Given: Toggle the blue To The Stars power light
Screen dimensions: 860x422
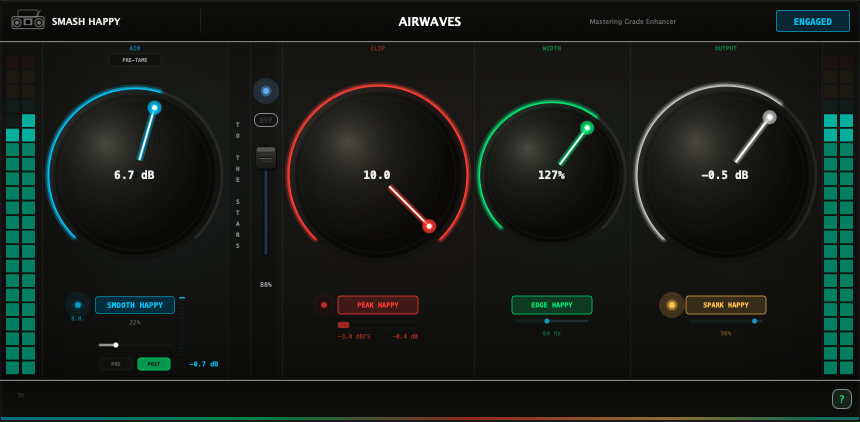Looking at the screenshot, I should [266, 91].
